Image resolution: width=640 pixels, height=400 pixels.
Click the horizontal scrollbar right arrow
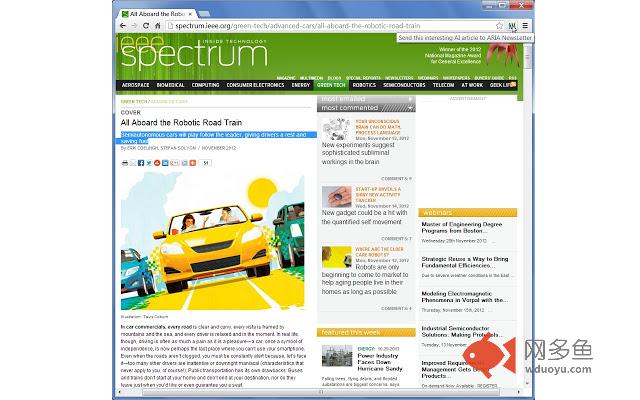pyautogui.click(x=519, y=392)
